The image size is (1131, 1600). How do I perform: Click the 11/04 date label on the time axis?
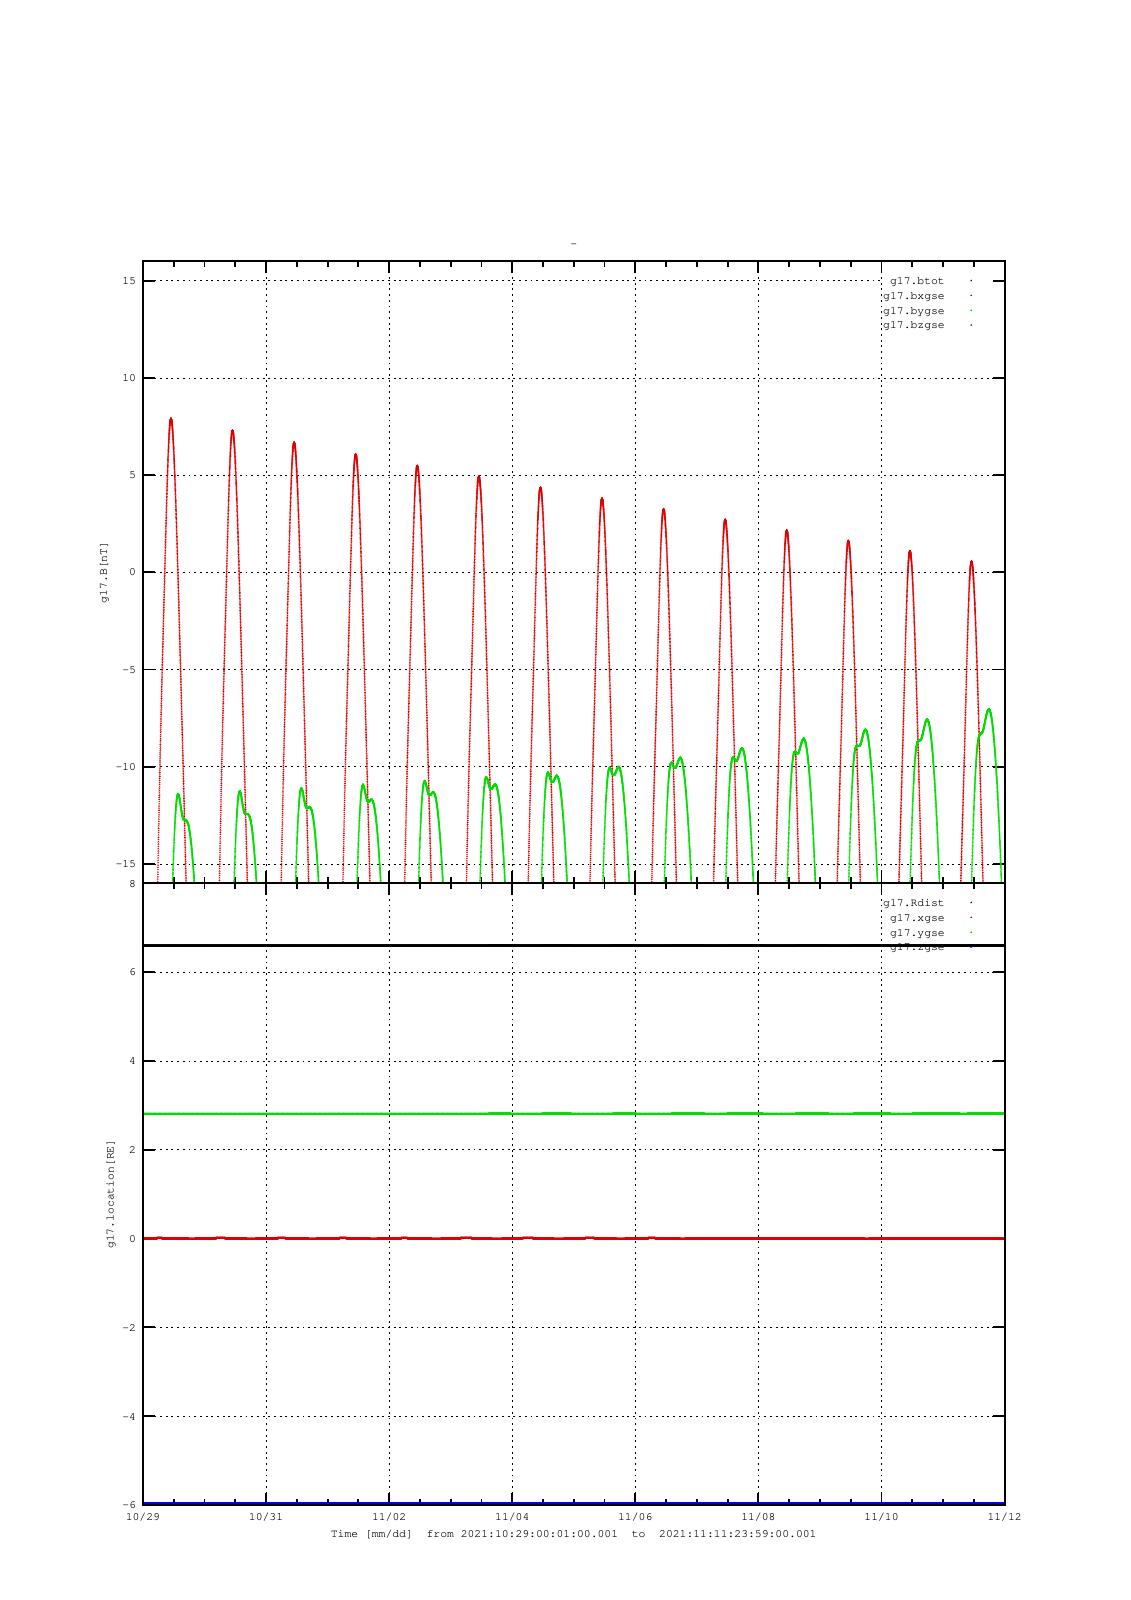(512, 1517)
